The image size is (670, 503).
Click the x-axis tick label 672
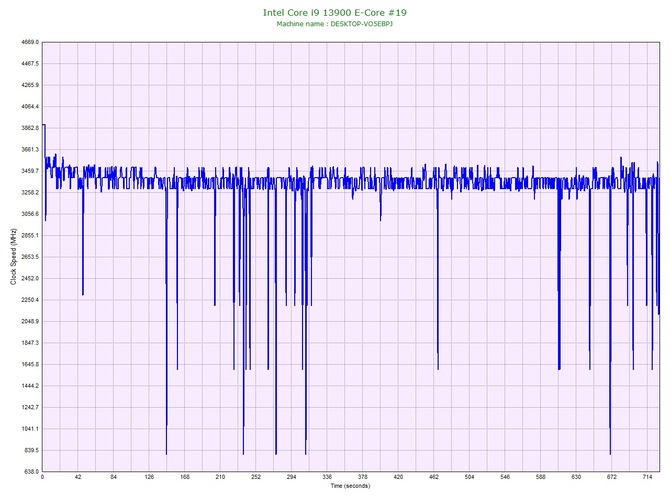pos(612,477)
